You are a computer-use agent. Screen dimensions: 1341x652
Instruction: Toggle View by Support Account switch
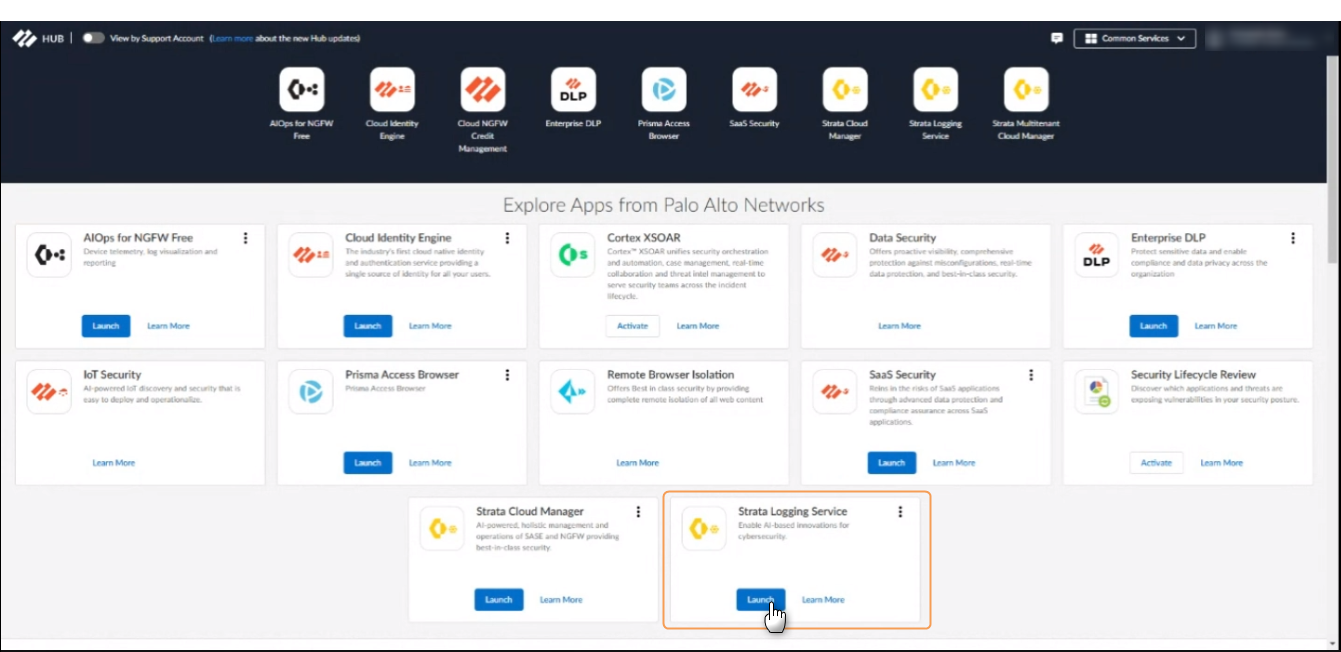[x=93, y=38]
